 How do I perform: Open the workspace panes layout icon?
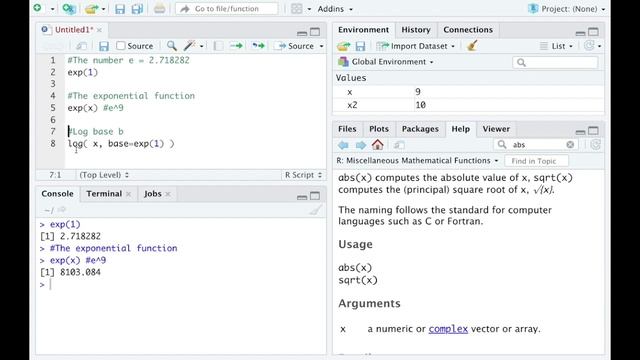pyautogui.click(x=297, y=9)
